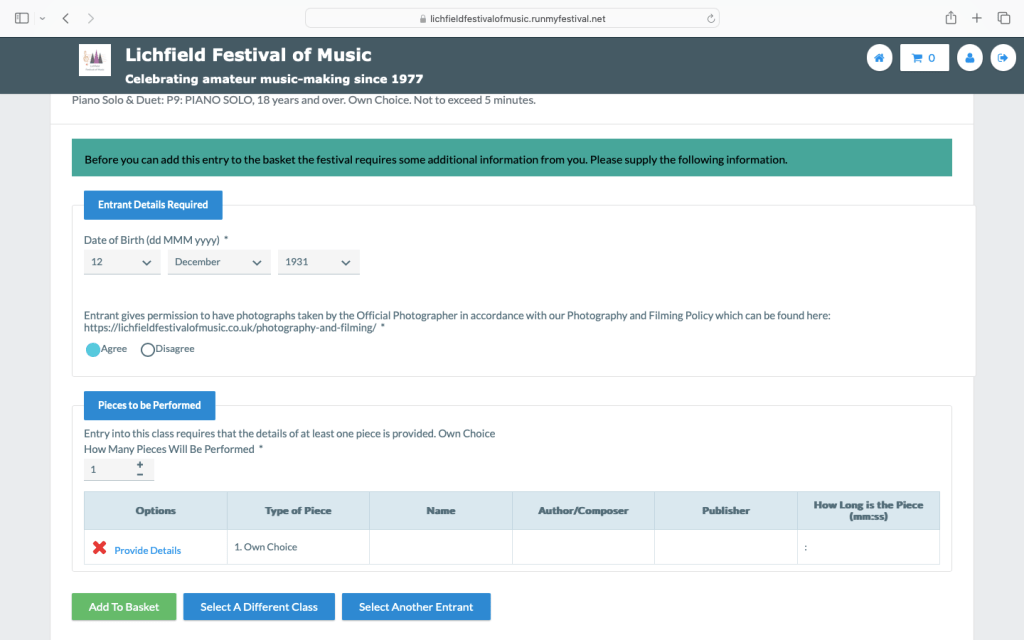Viewport: 1024px width, 640px height.
Task: Click the Safari address bar
Action: [x=512, y=18]
